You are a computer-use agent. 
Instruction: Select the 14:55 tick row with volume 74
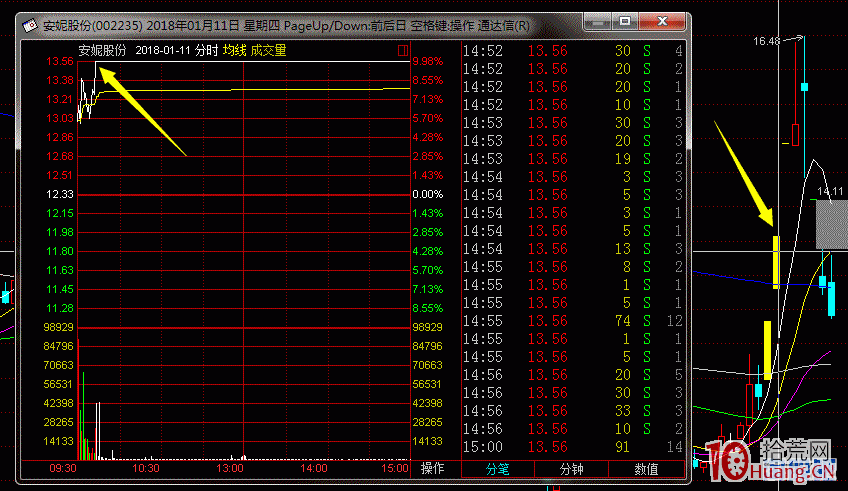[573, 321]
